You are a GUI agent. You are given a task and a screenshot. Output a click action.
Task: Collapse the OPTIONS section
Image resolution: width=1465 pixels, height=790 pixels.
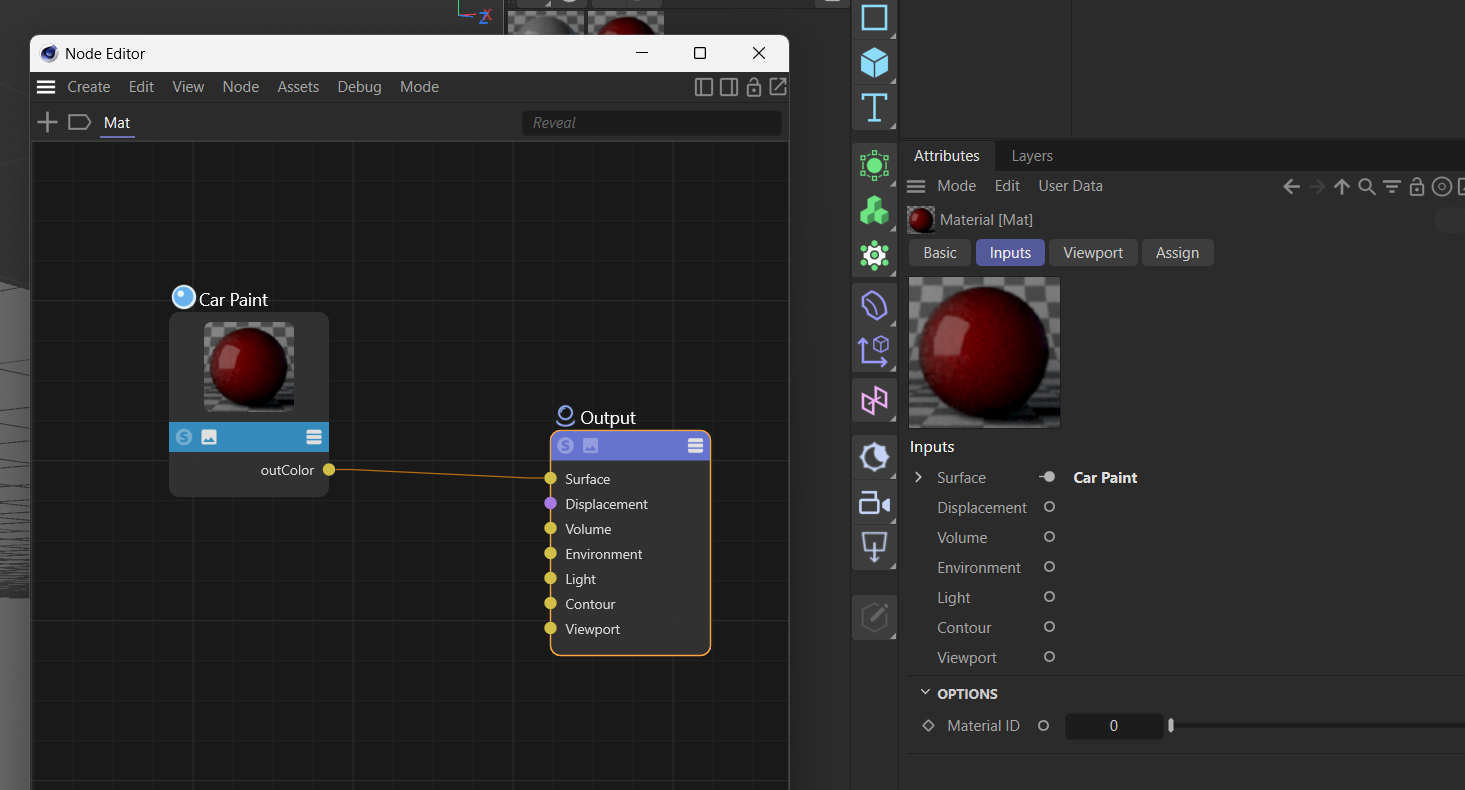coord(924,693)
